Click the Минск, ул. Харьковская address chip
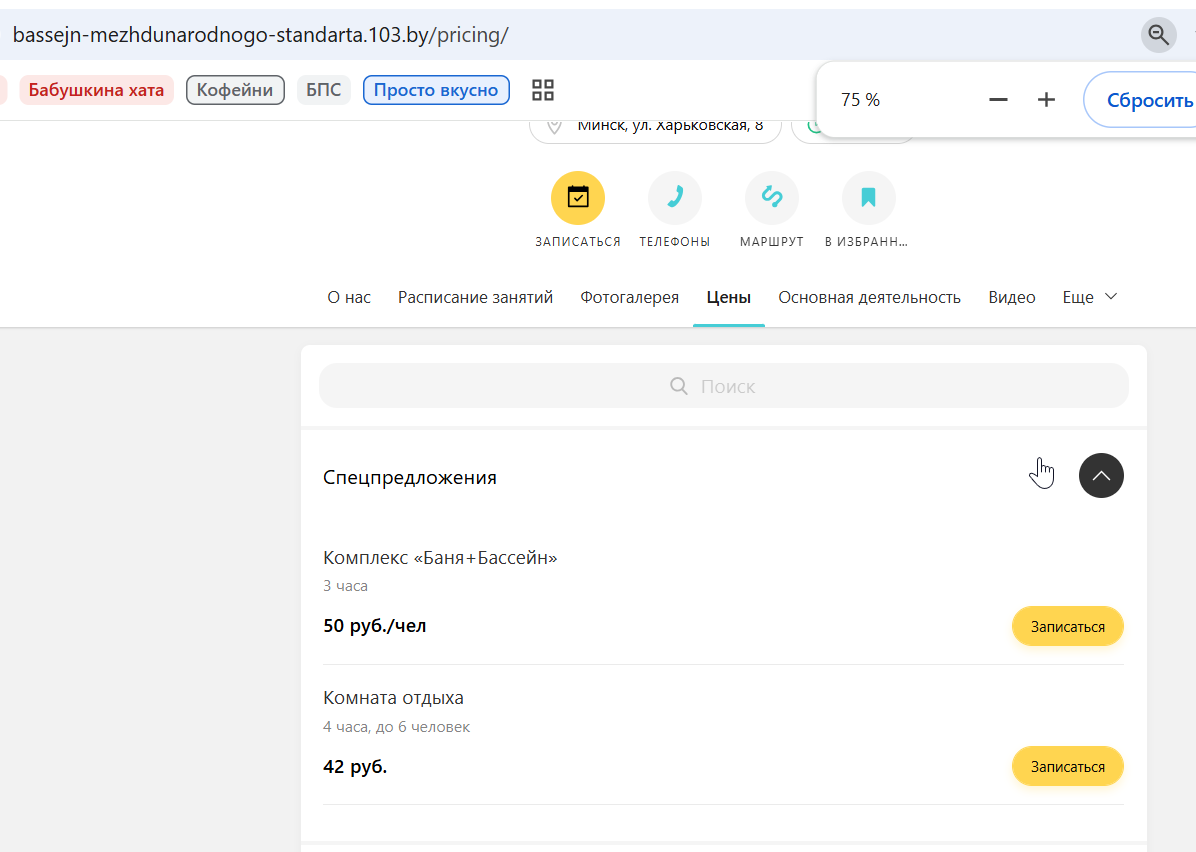Screen dimensions: 1196x852 coord(655,127)
